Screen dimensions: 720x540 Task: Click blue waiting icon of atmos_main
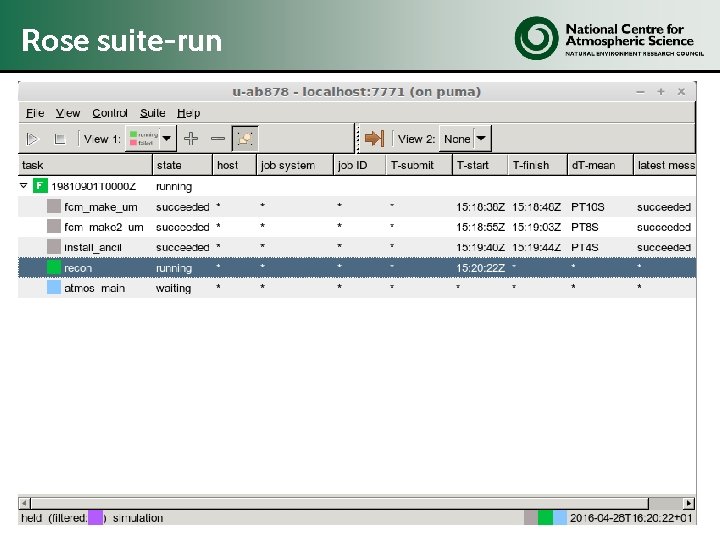(x=54, y=287)
